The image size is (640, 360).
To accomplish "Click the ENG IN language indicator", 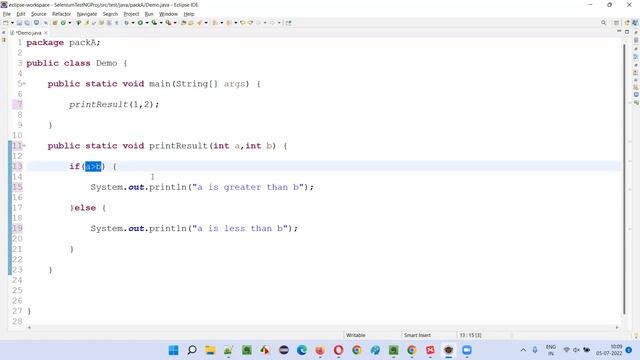I will [x=551, y=350].
